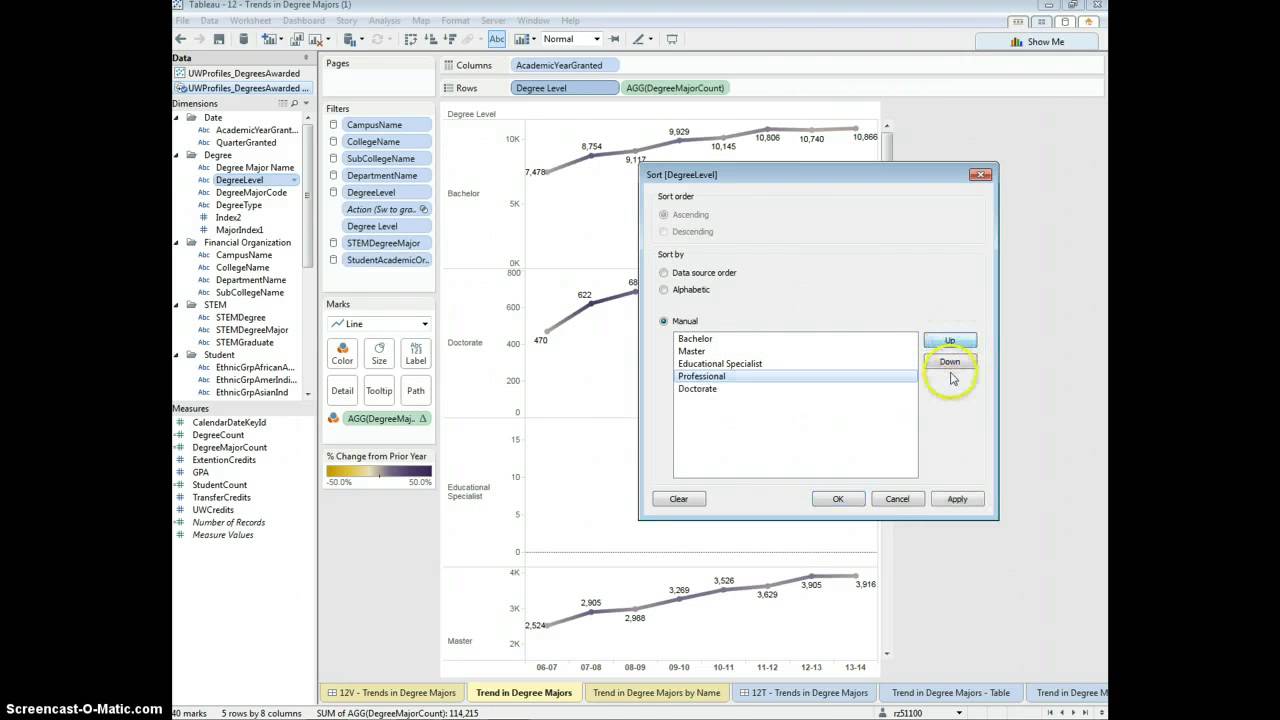Open the Dimensions pane menu arrow
Viewport: 1280px width, 720px height.
[307, 103]
